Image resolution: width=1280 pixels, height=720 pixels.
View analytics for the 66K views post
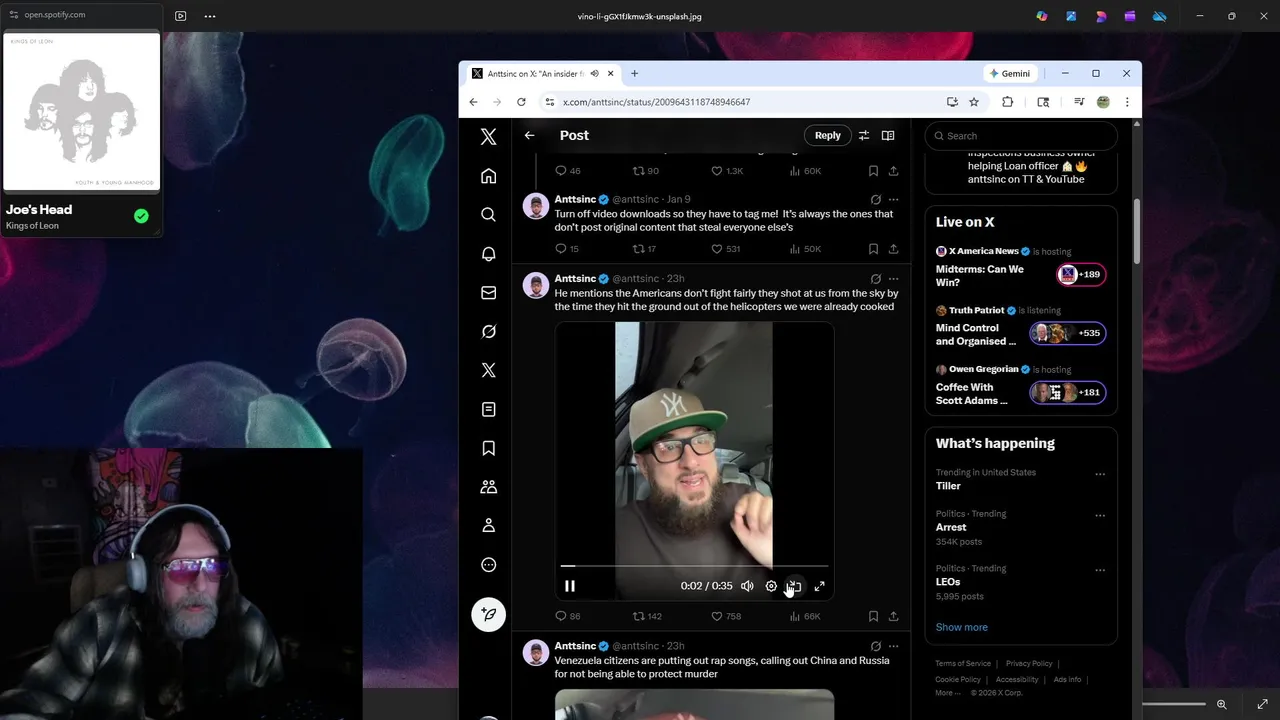(804, 616)
